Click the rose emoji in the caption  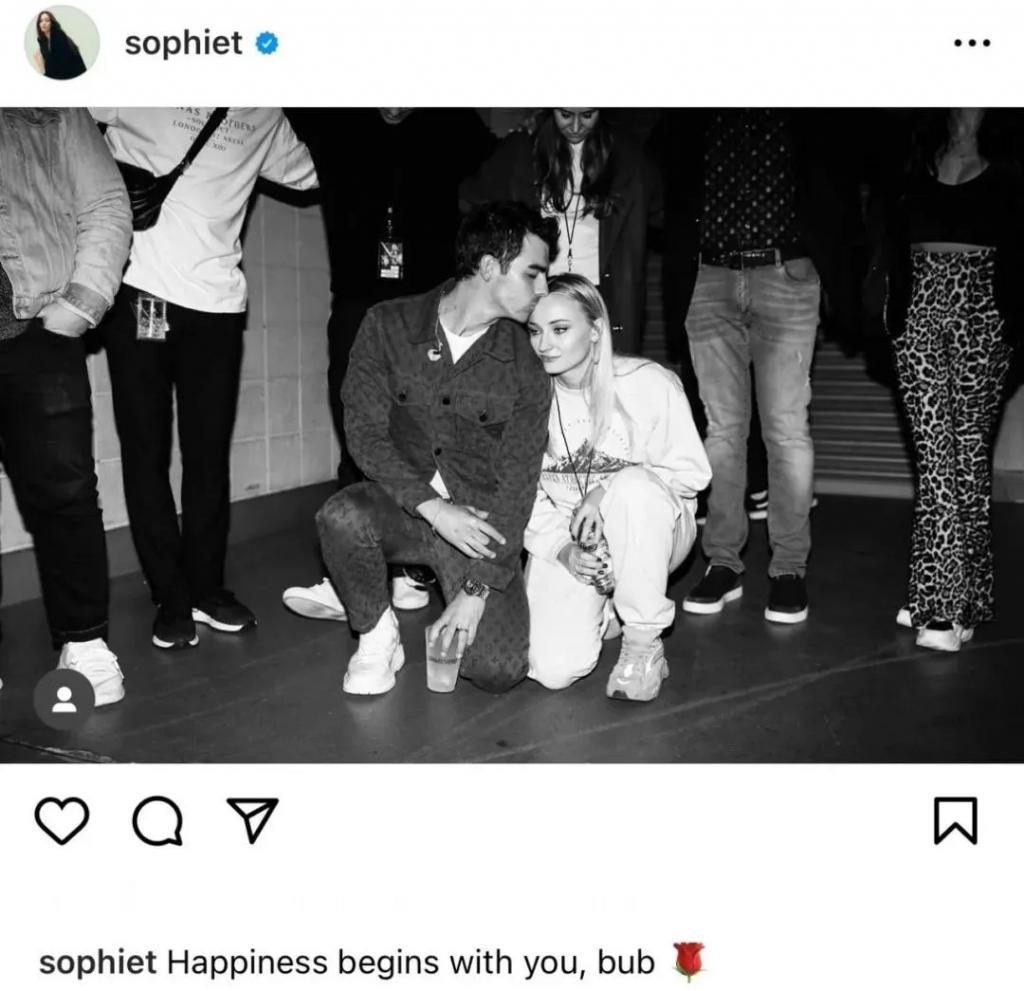pos(689,962)
